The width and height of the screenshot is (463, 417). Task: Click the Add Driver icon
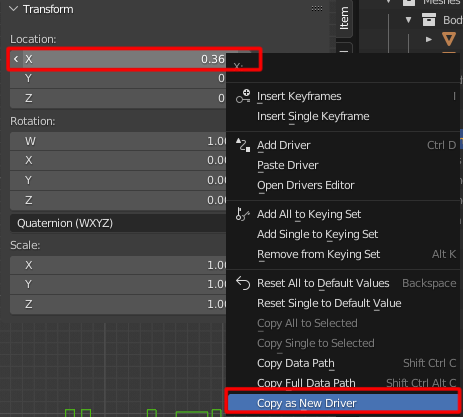click(243, 145)
